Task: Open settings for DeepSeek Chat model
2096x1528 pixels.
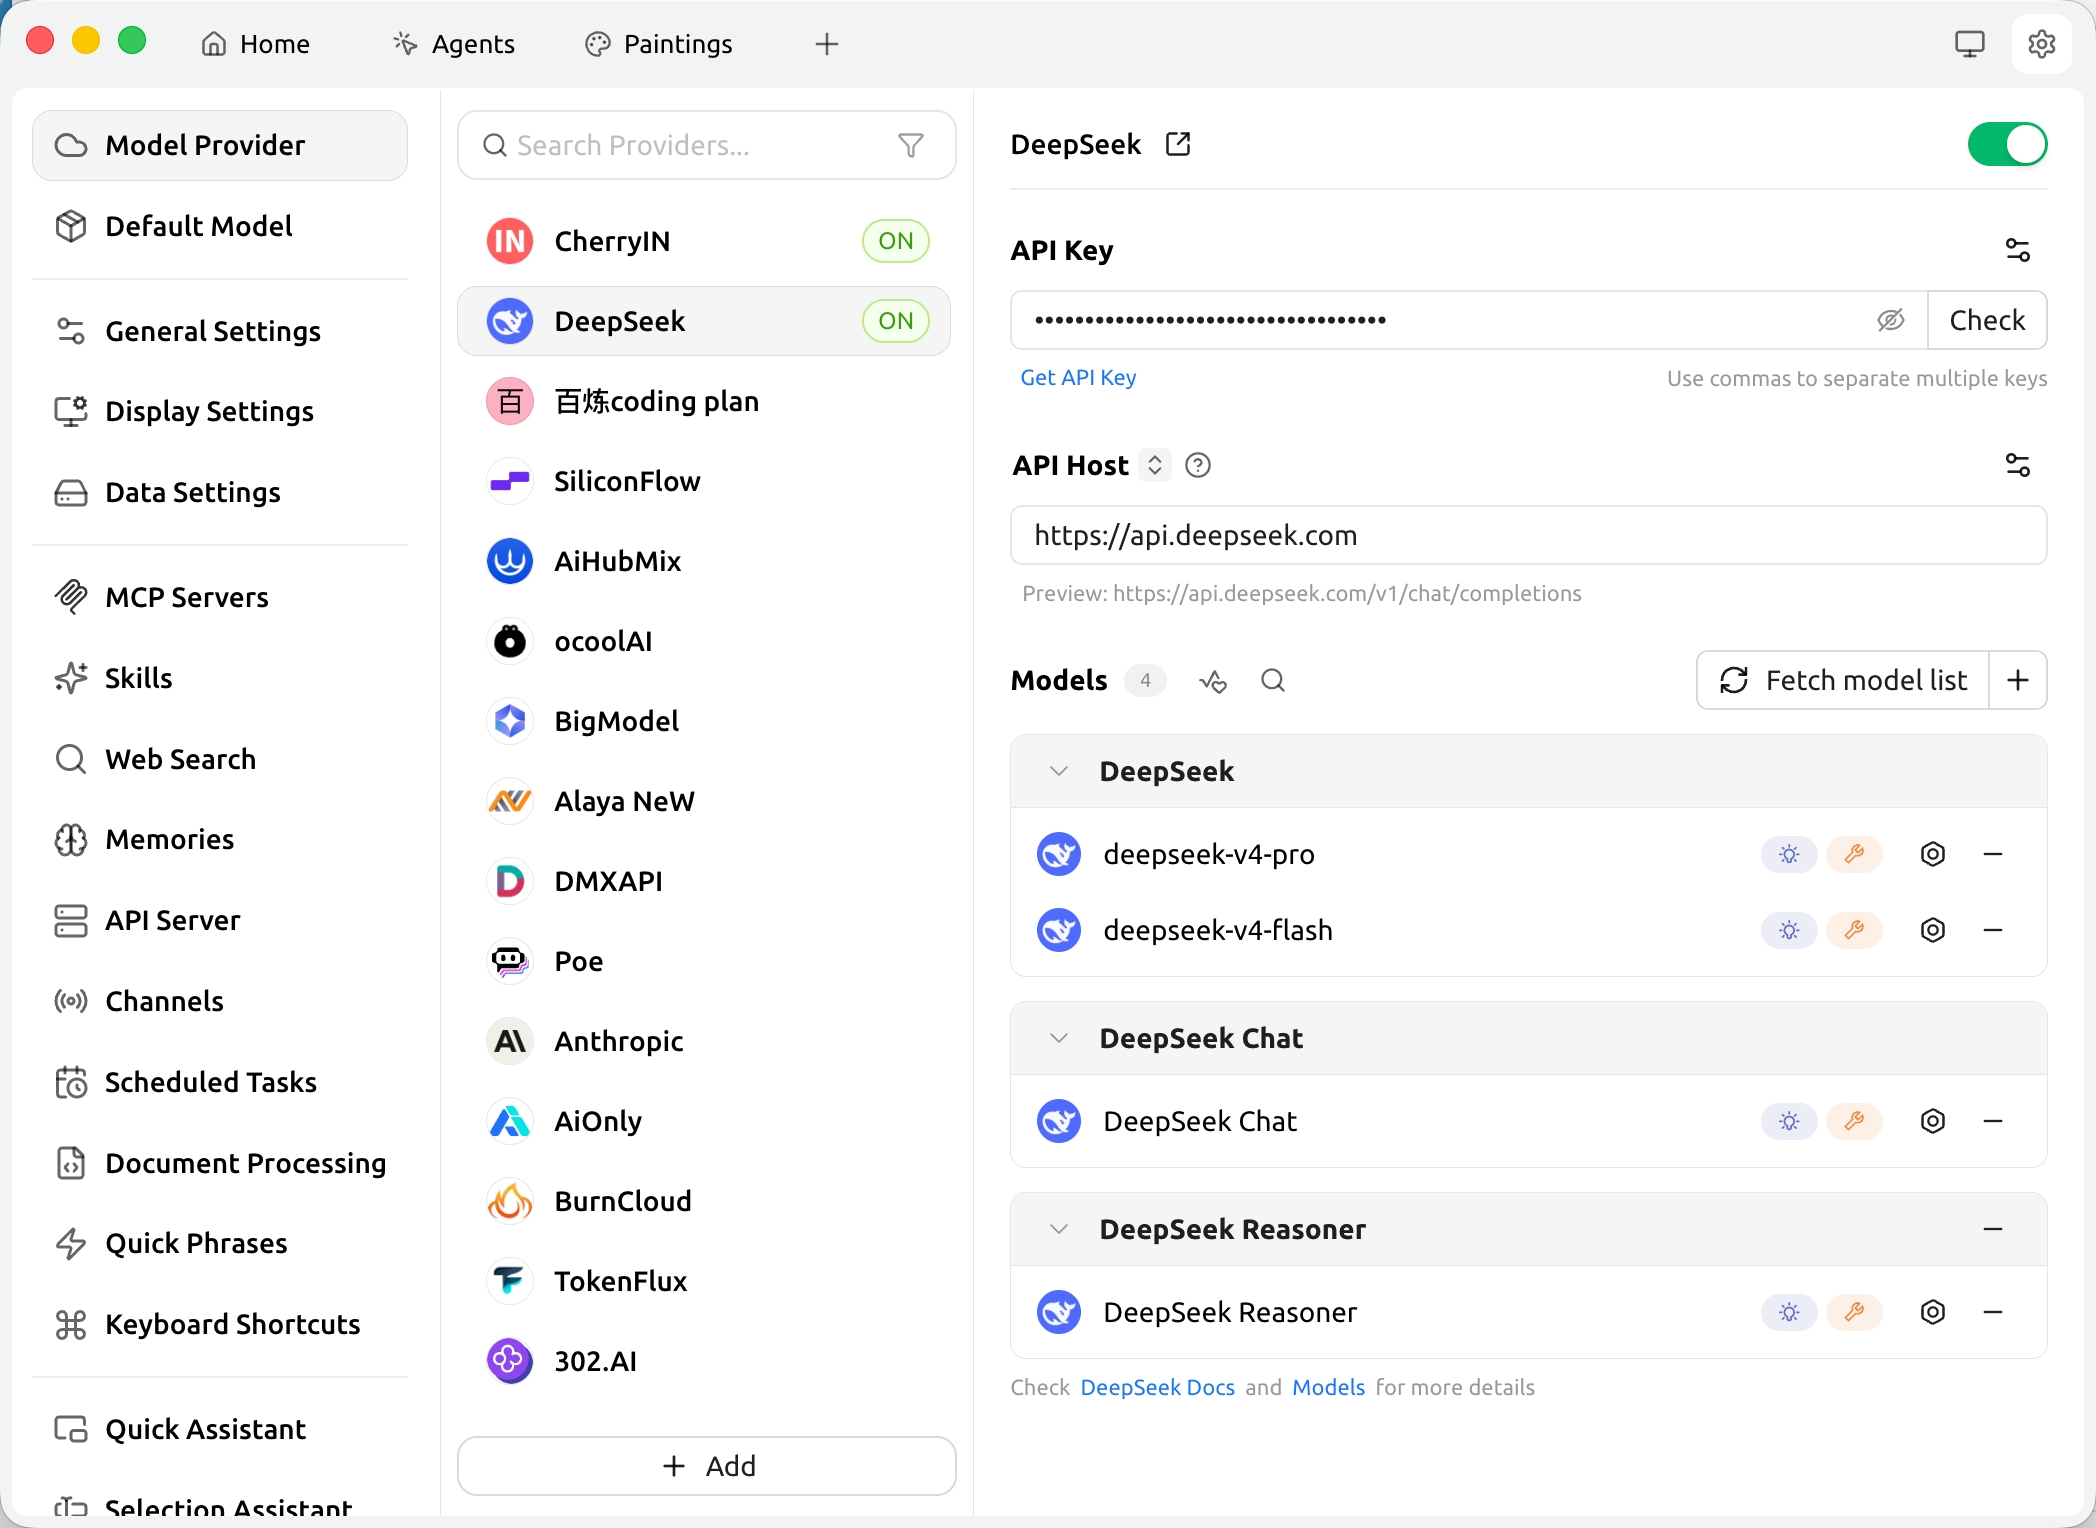Action: tap(1933, 1121)
